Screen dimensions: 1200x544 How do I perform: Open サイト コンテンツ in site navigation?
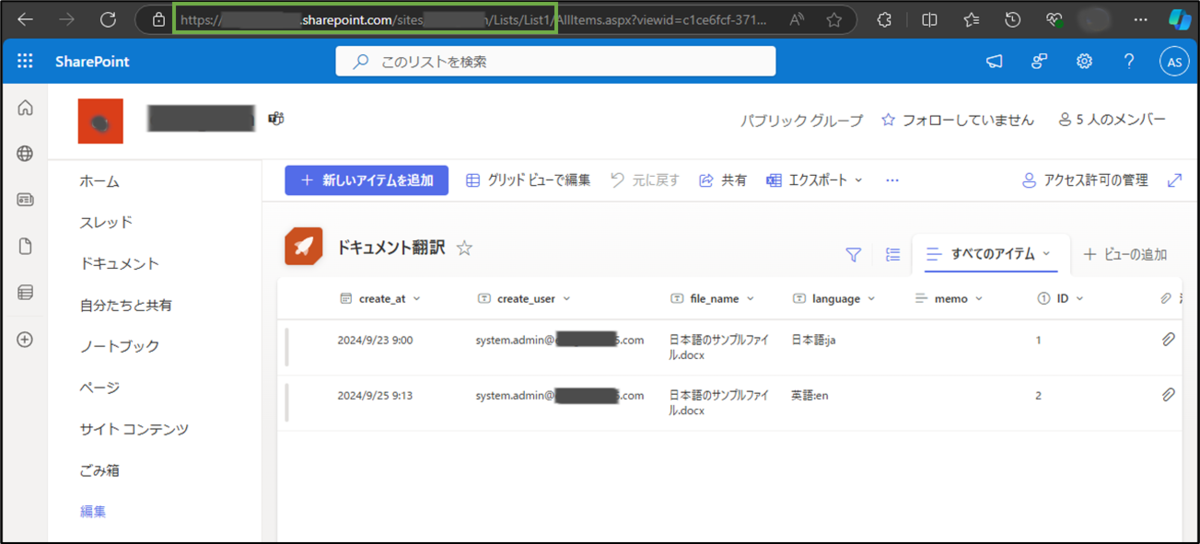coord(134,429)
